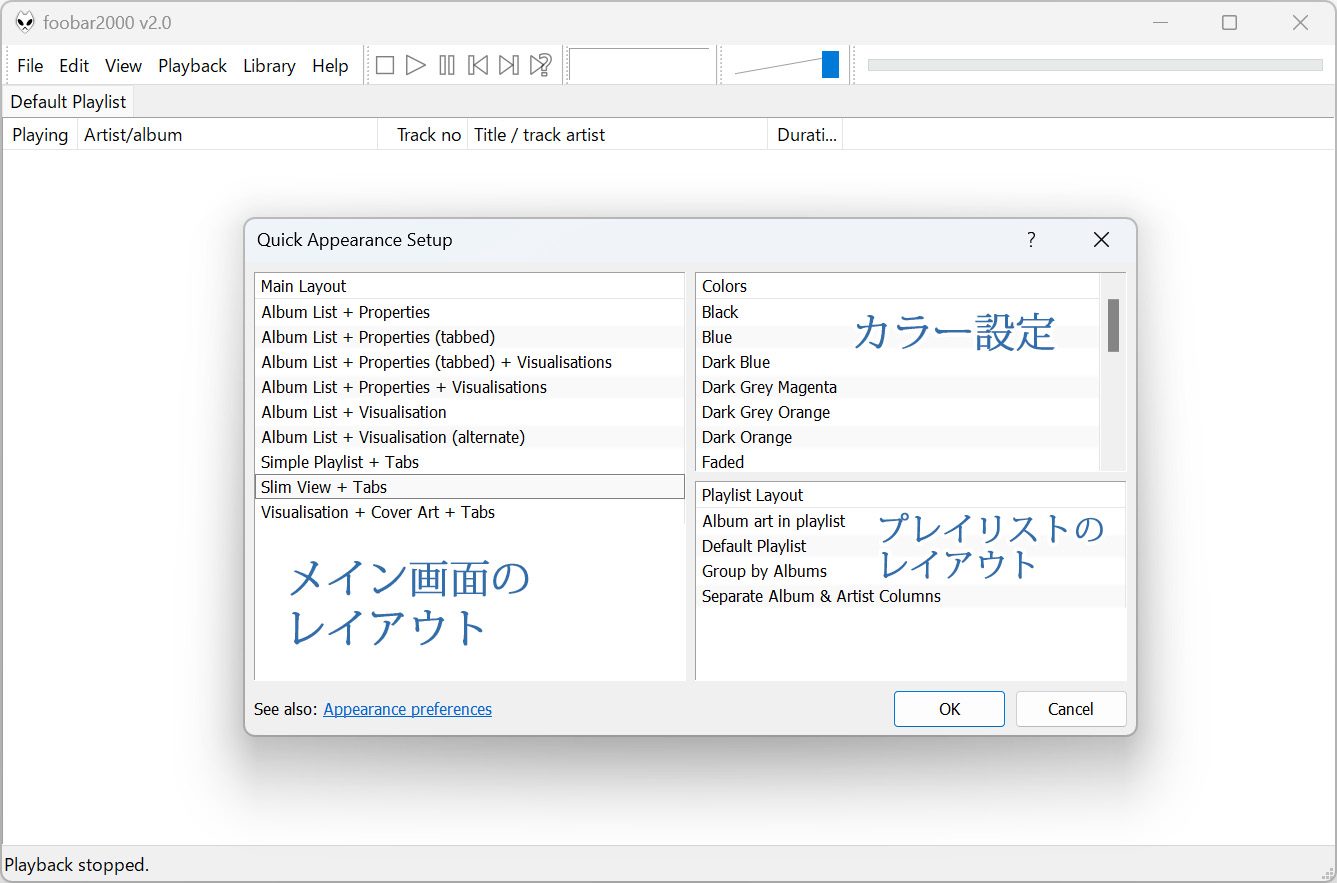Select Album art in playlist layout

point(911,521)
